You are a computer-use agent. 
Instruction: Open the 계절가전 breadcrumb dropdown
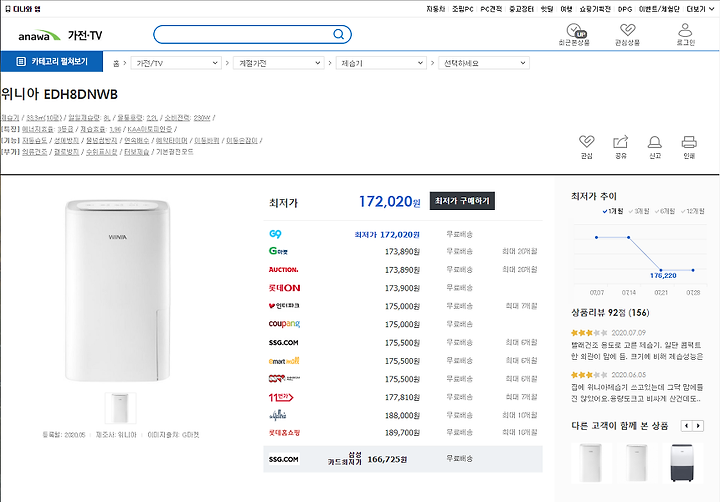pos(279,63)
